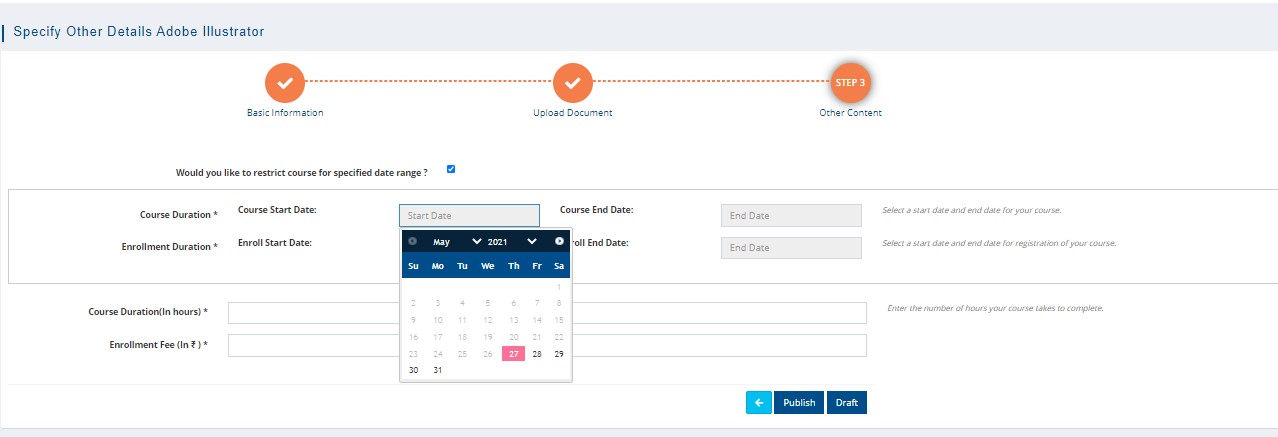This screenshot has width=1278, height=437.
Task: Click the Upload Document step checkmark circle
Action: pos(573,83)
